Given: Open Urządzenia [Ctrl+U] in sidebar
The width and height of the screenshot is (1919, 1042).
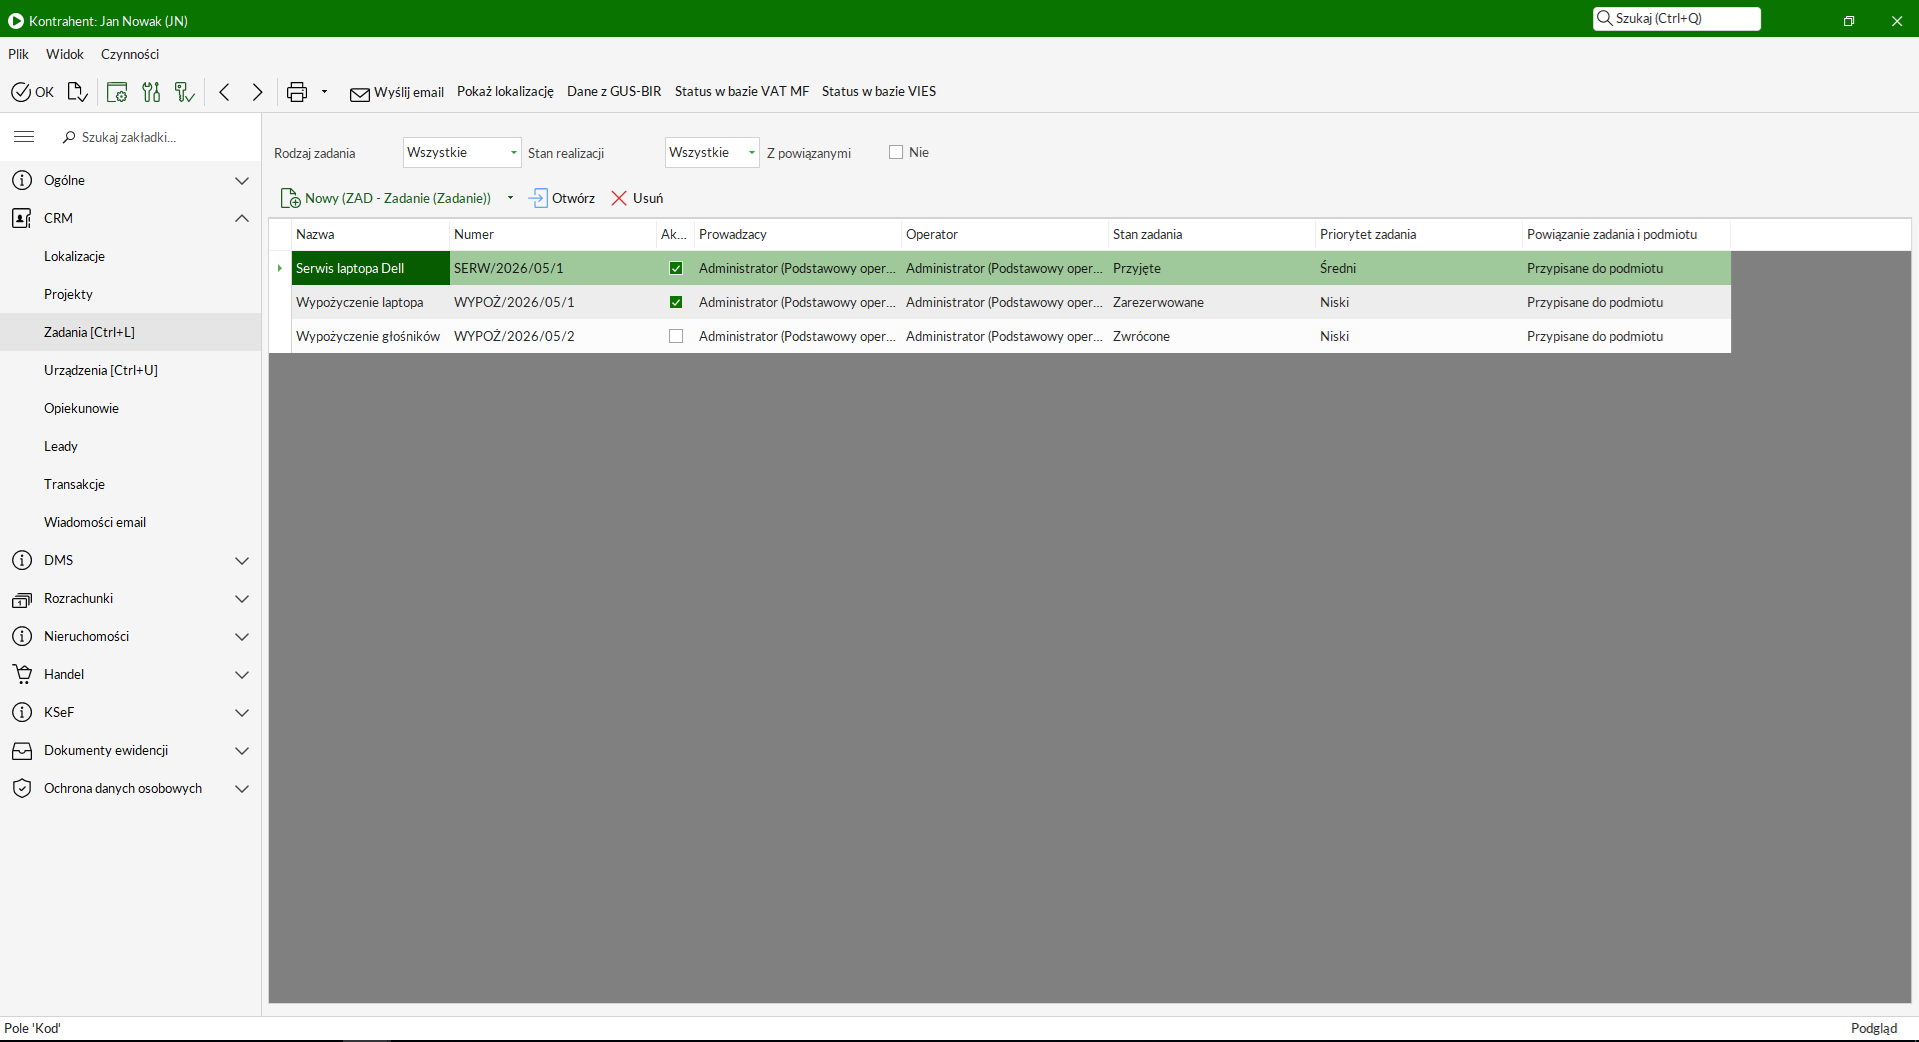Looking at the screenshot, I should tap(101, 370).
